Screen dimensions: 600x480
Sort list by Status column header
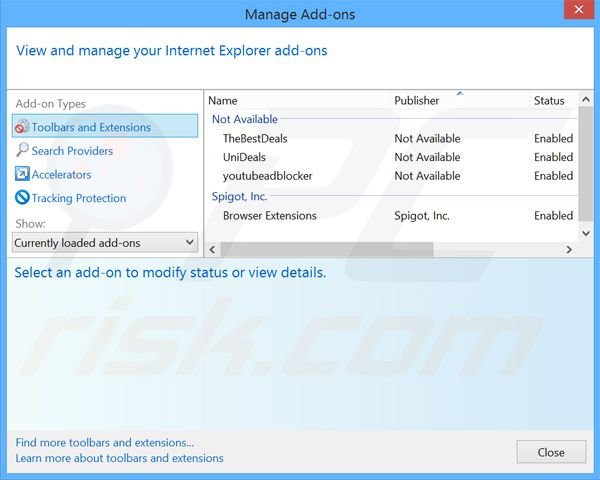coord(549,101)
